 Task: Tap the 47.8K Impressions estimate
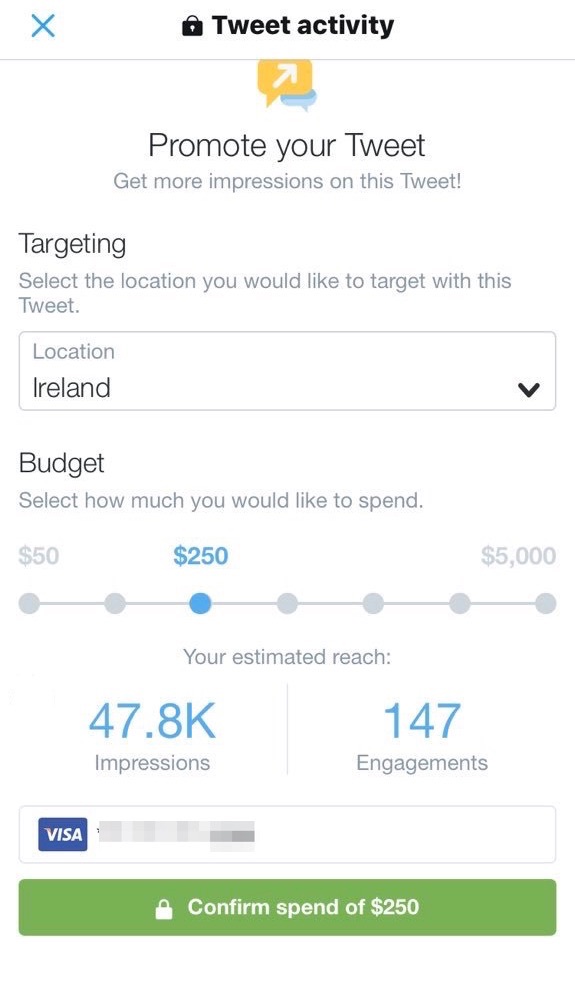pyautogui.click(x=152, y=736)
